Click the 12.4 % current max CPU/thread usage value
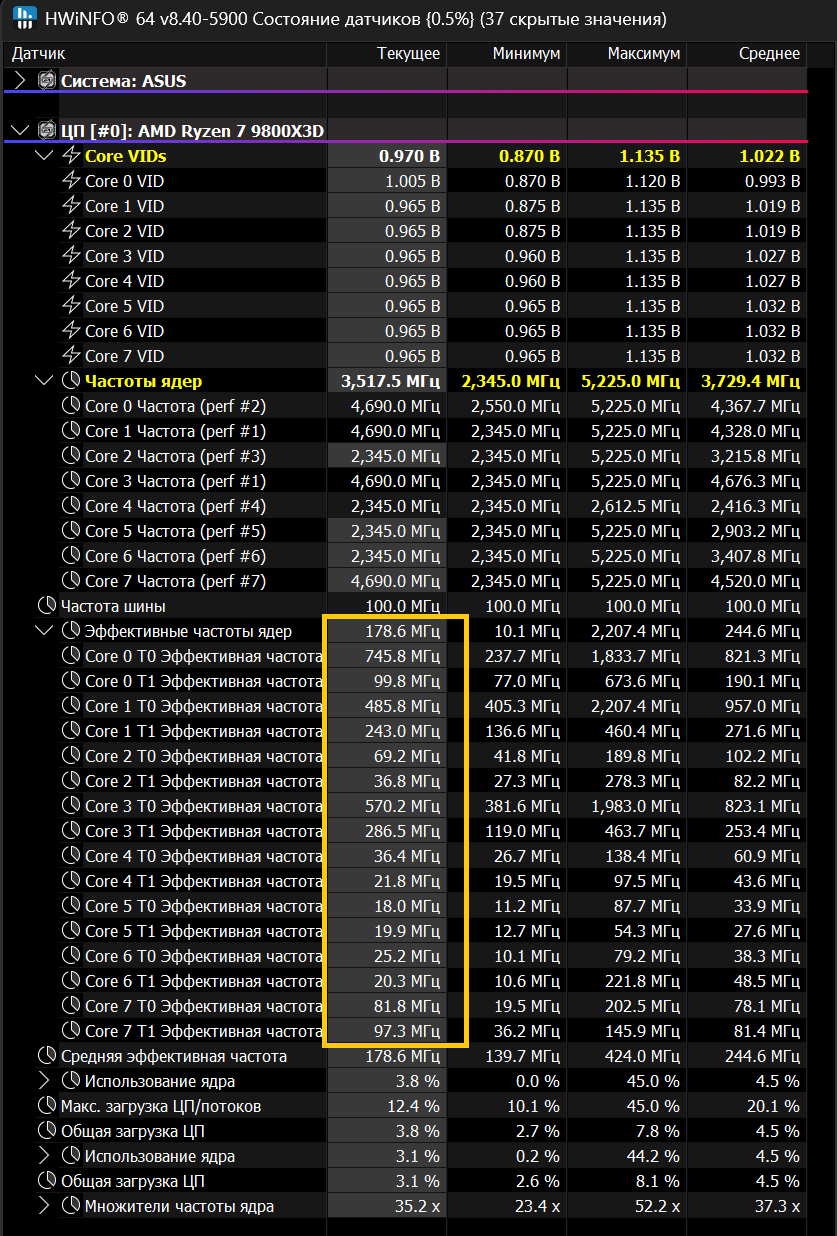The image size is (837, 1236). click(414, 1105)
